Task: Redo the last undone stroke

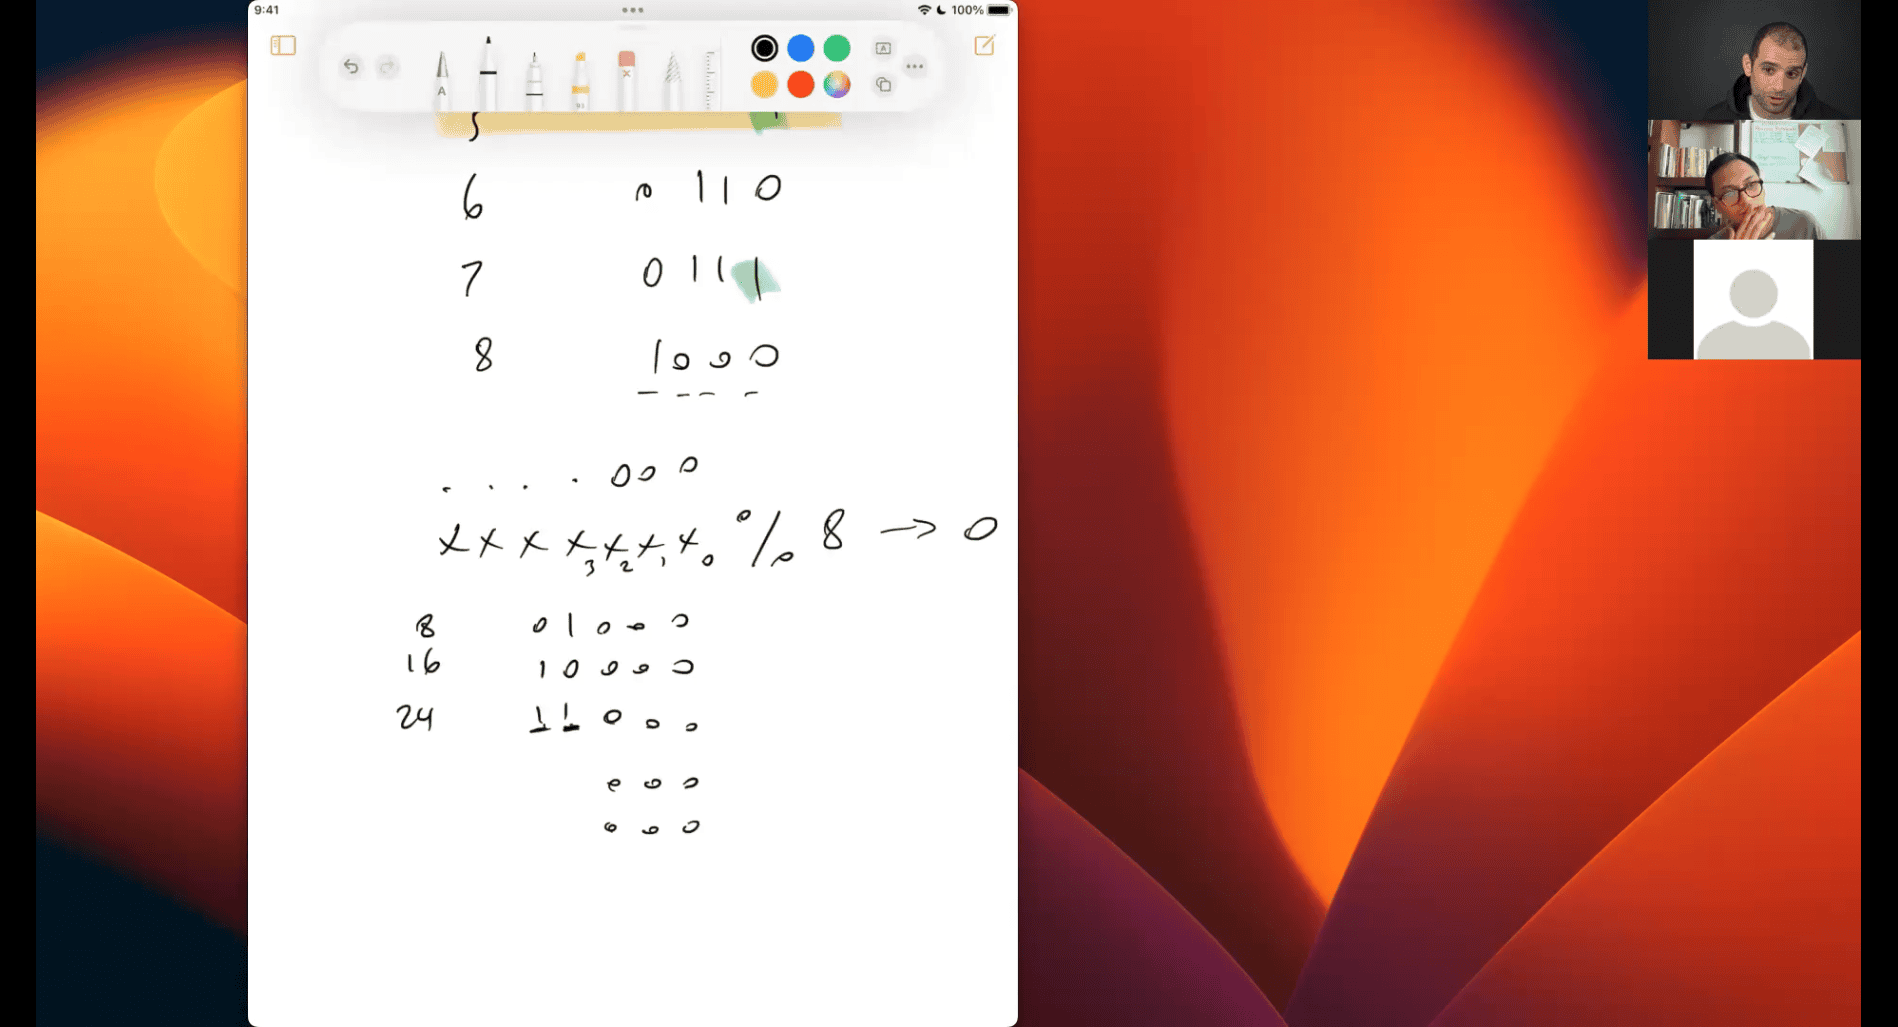Action: 387,67
